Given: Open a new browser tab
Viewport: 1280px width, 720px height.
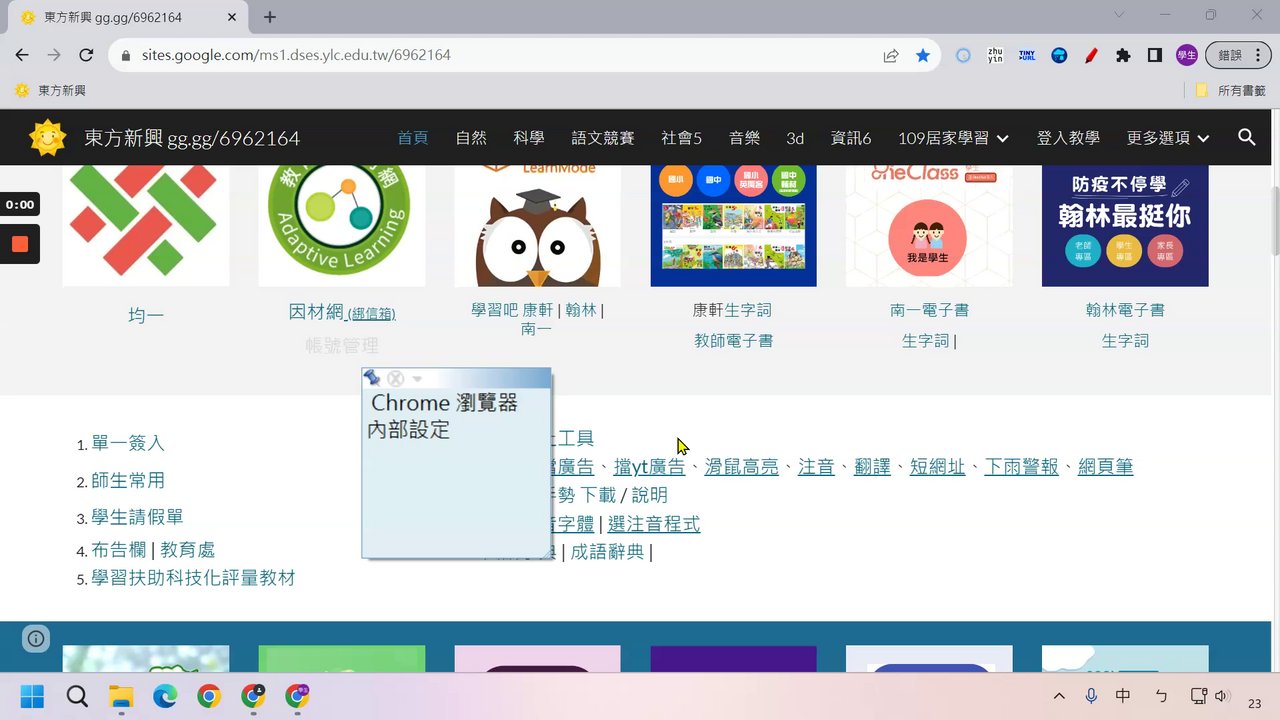Looking at the screenshot, I should pos(270,17).
